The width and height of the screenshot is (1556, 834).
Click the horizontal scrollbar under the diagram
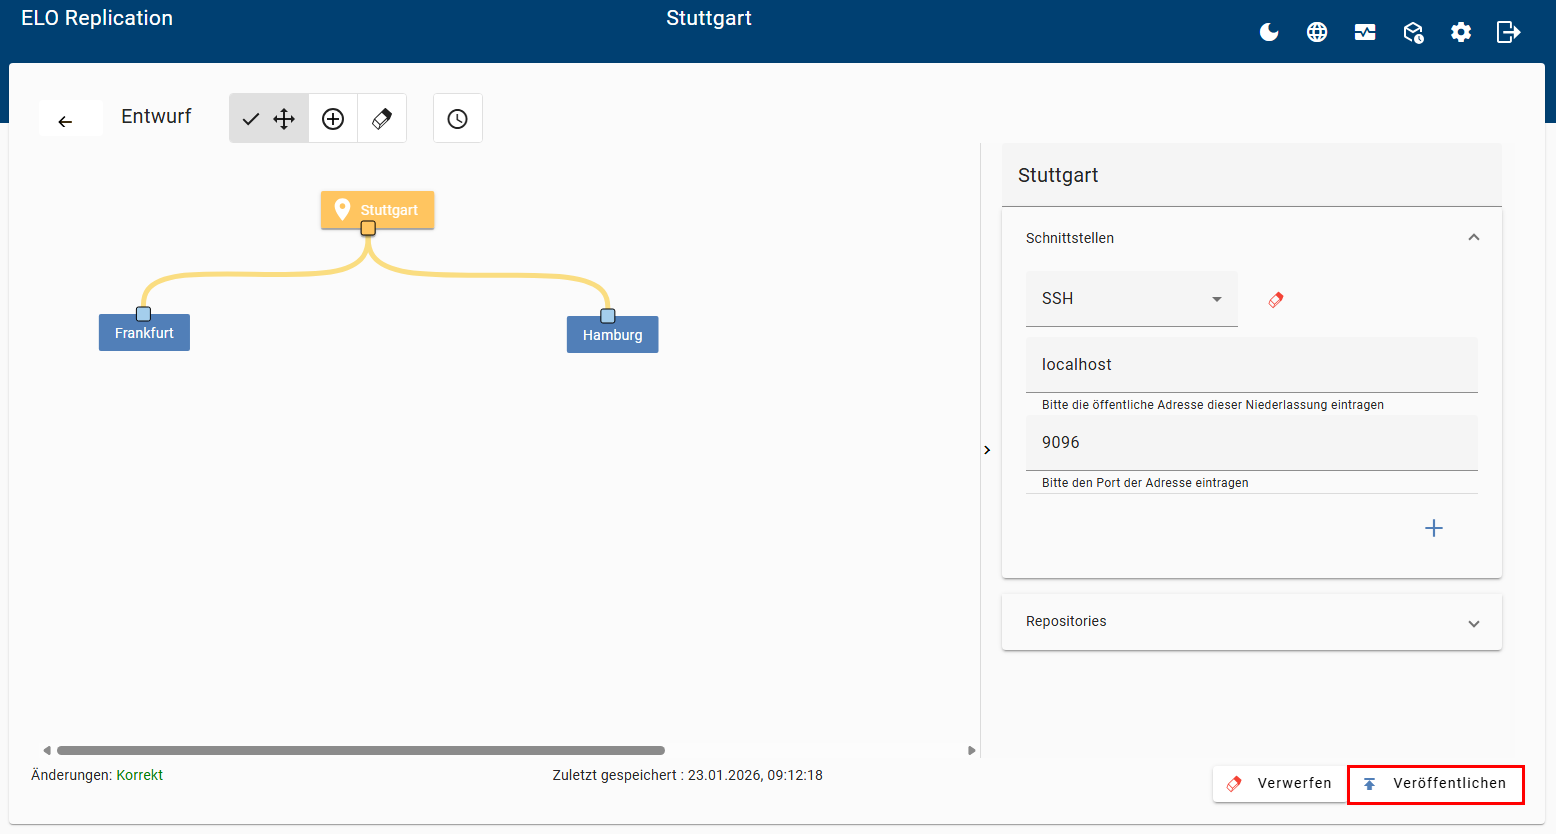(361, 750)
